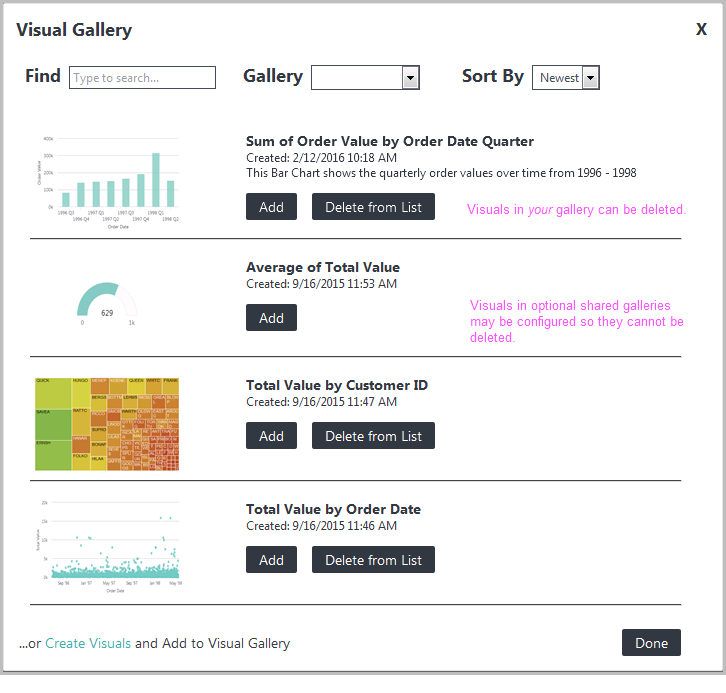This screenshot has width=726, height=693.
Task: Delete Total Value by Customer ID from list
Action: coord(373,436)
